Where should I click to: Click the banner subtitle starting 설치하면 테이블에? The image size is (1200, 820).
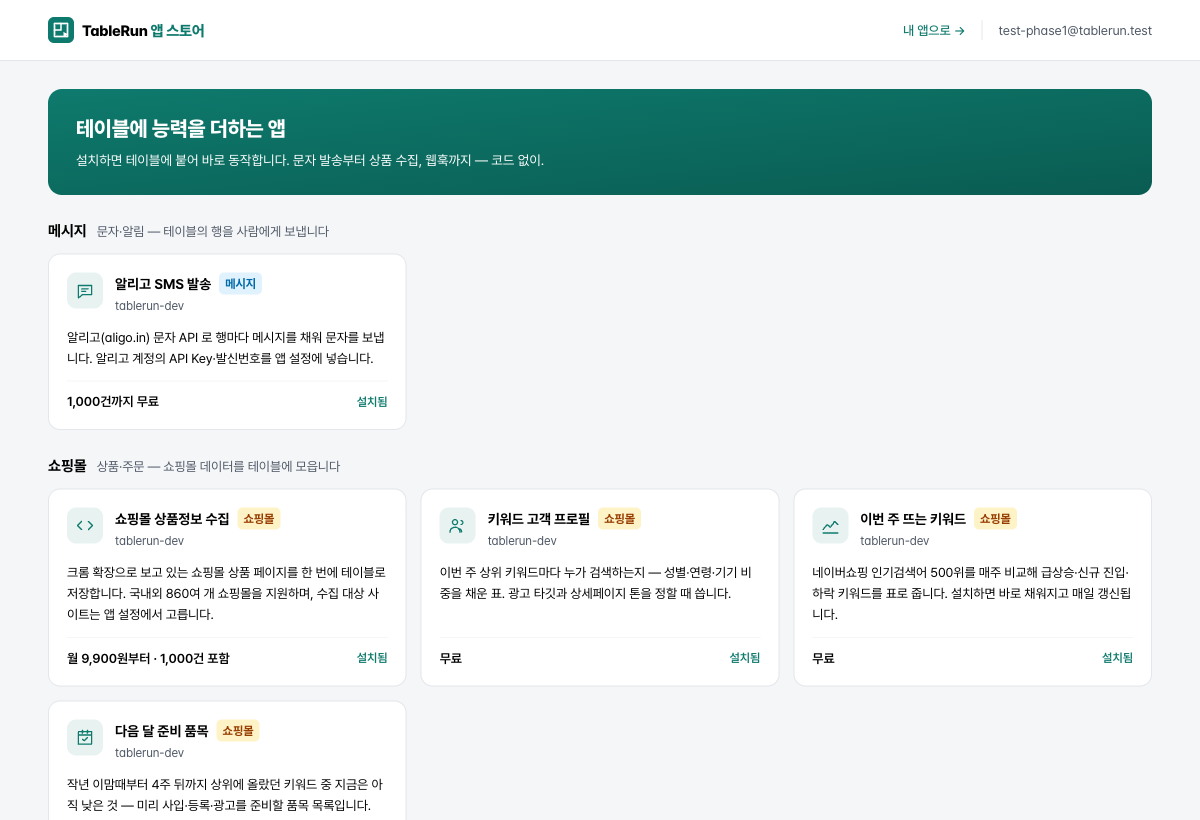pos(310,160)
